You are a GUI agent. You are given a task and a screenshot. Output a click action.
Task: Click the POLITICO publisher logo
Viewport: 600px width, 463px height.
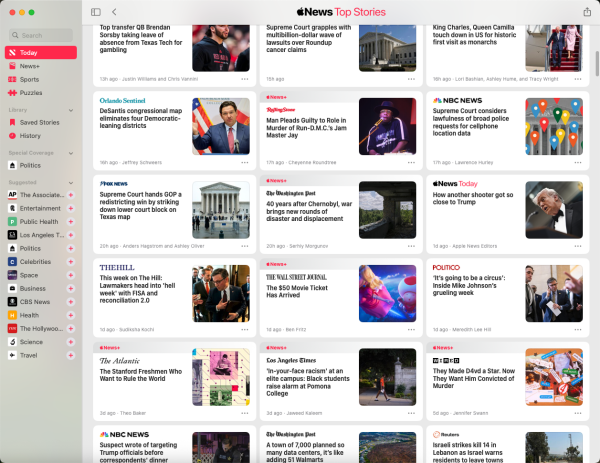pyautogui.click(x=446, y=267)
